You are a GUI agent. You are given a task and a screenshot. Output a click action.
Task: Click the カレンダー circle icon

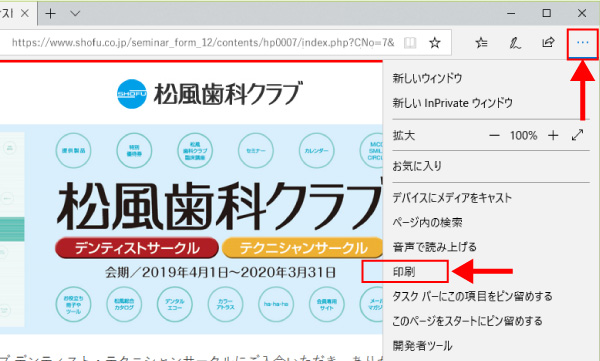pos(316,150)
